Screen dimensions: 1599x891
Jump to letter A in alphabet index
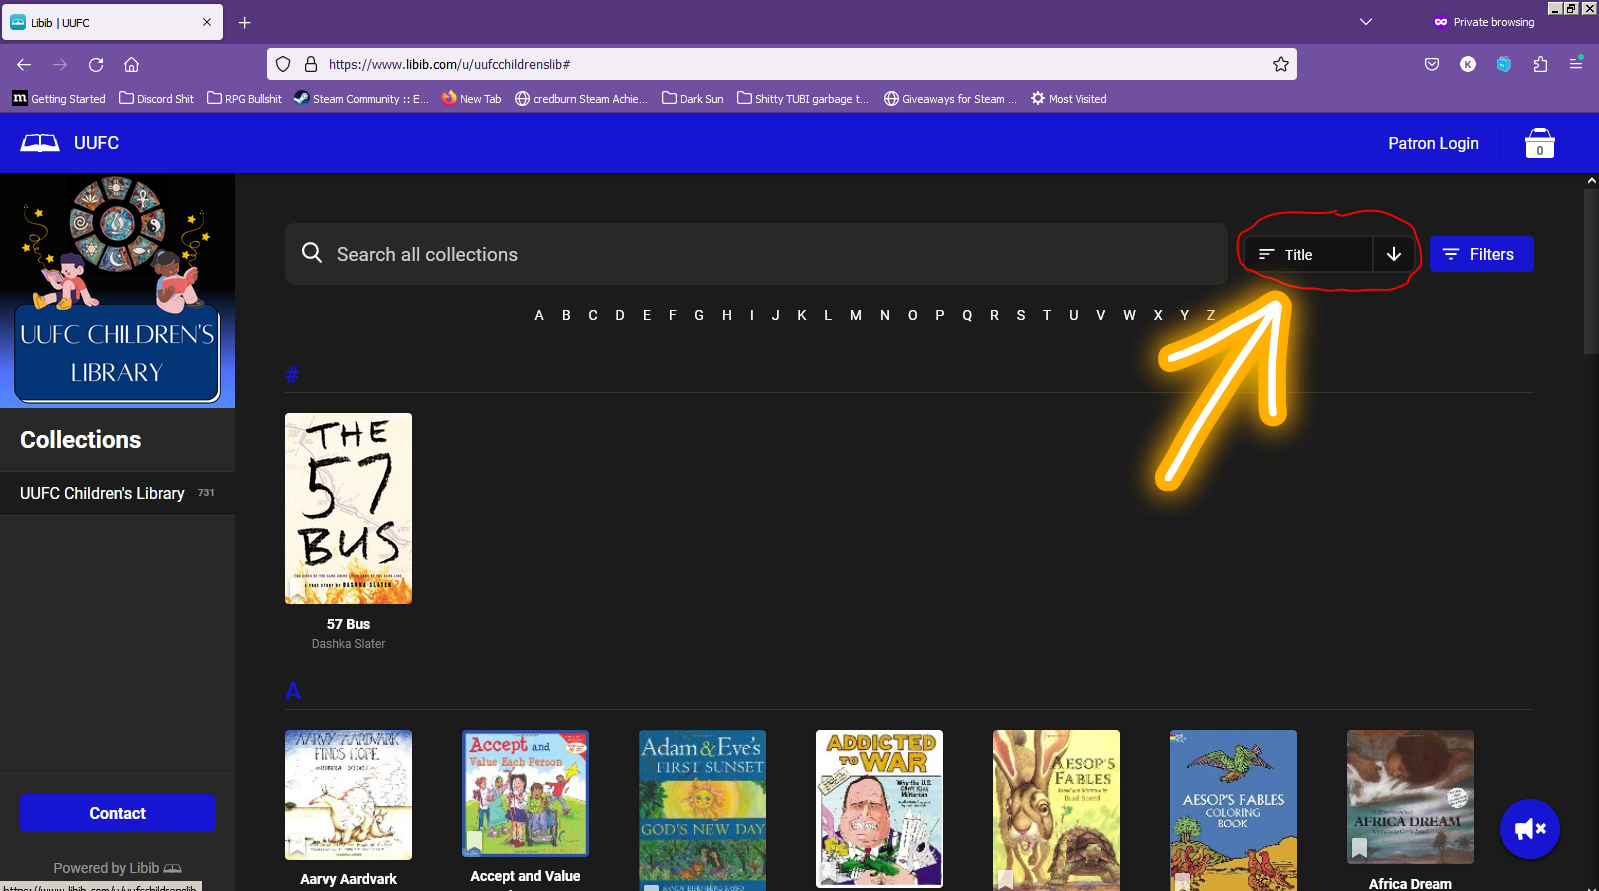point(539,315)
